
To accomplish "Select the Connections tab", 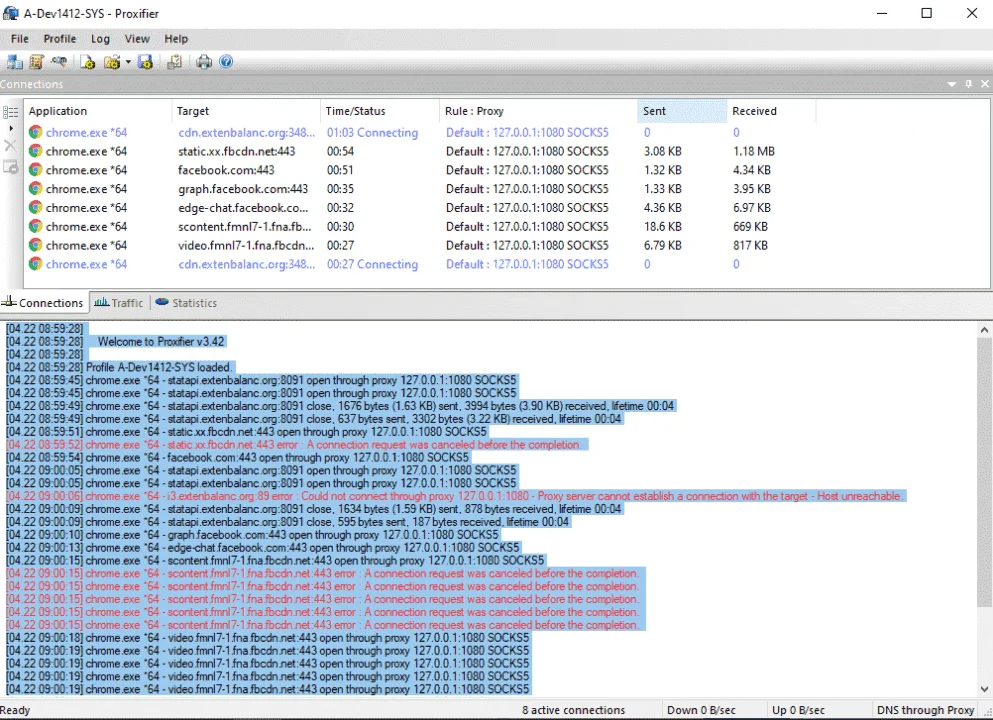I will [x=43, y=303].
